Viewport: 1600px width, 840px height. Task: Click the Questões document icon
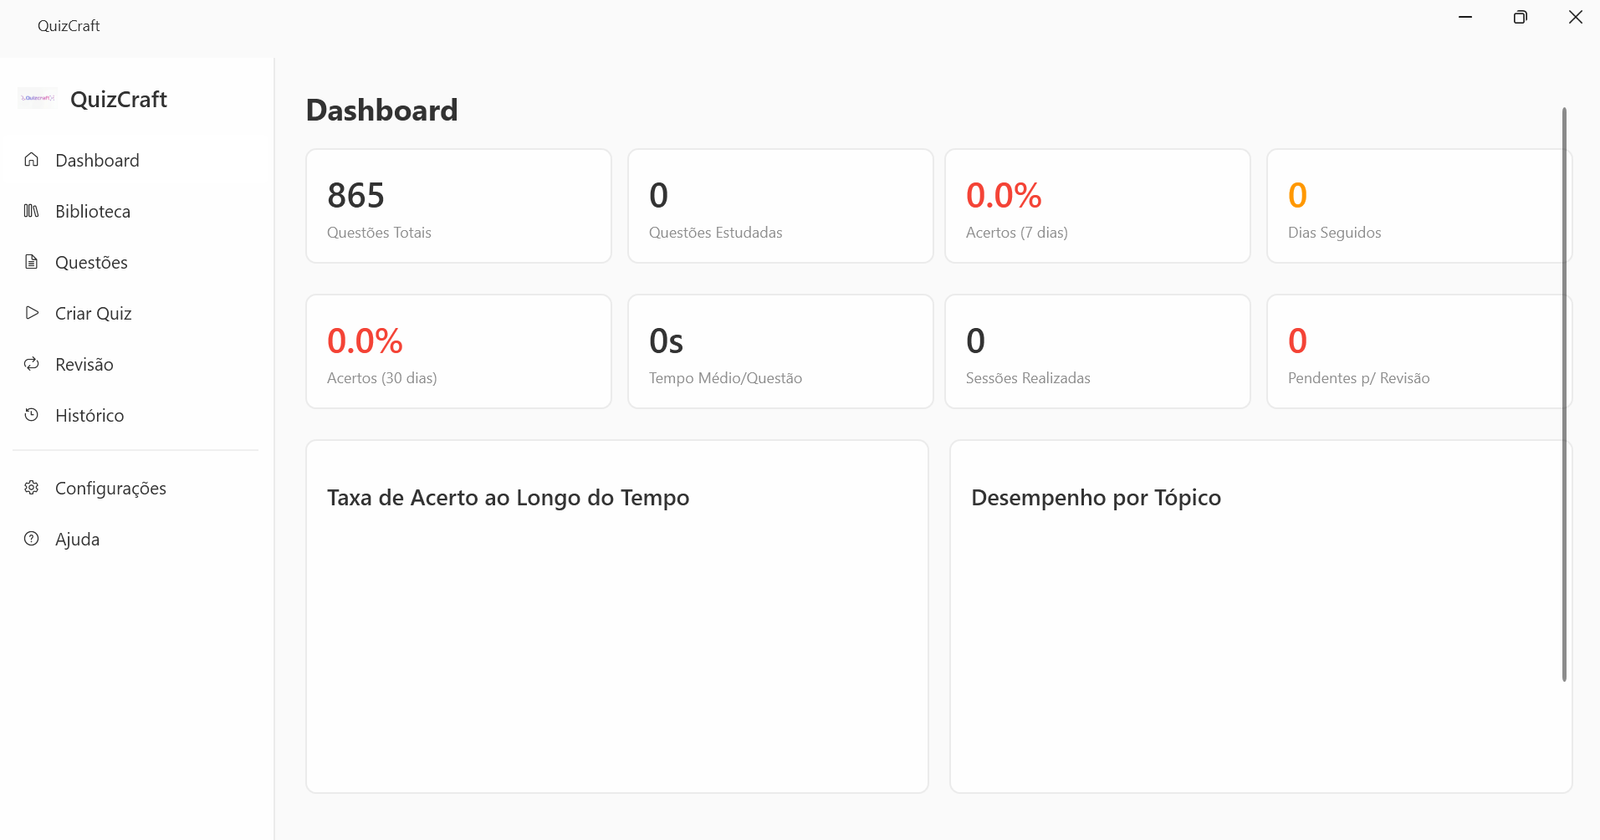tap(32, 262)
